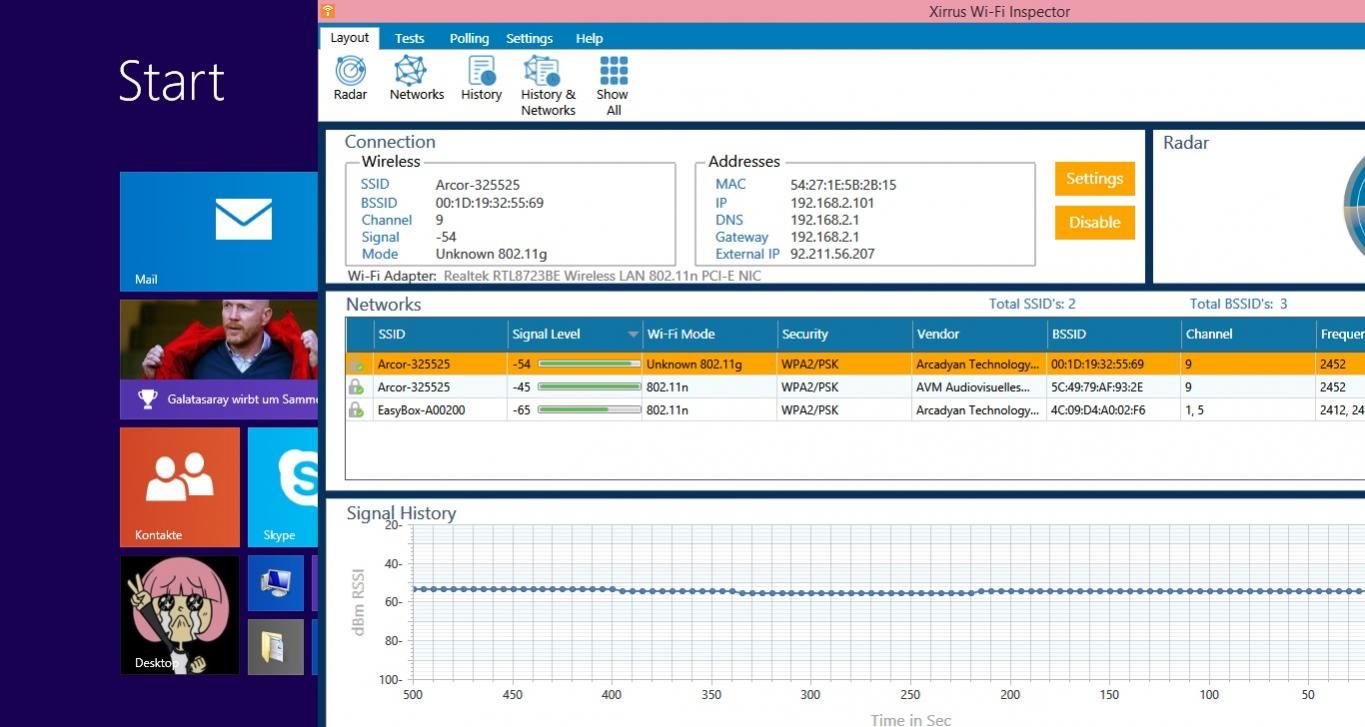Click the Vendor column header

point(980,334)
